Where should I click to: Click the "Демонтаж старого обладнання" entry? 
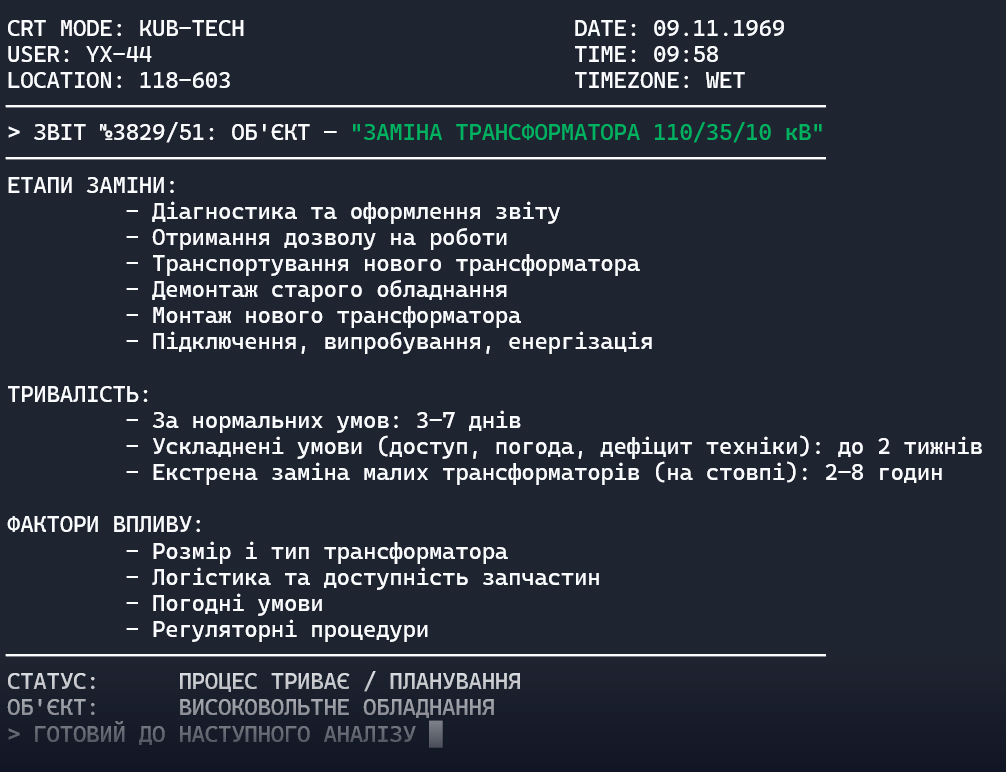click(x=329, y=290)
